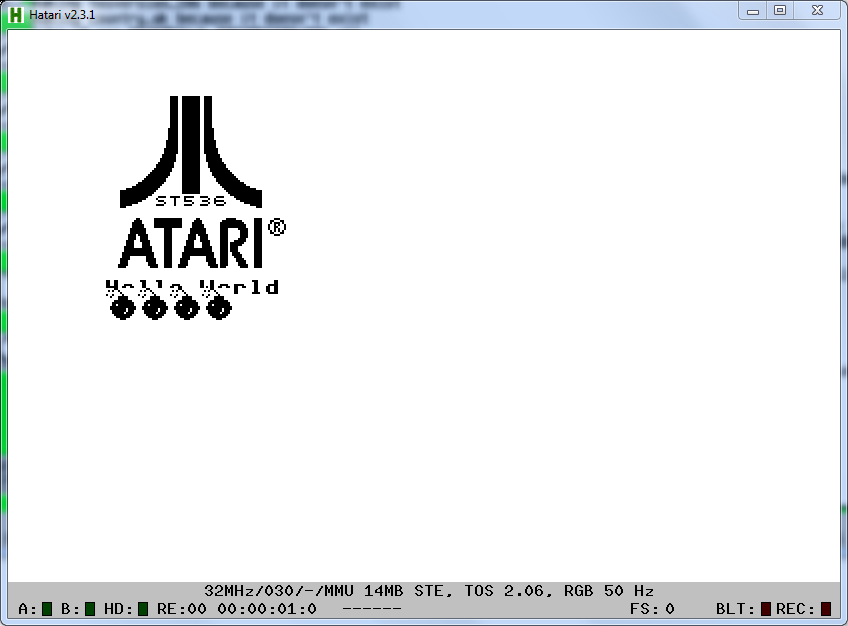
Task: Click the floppy drive A: LED indicator
Action: point(47,609)
